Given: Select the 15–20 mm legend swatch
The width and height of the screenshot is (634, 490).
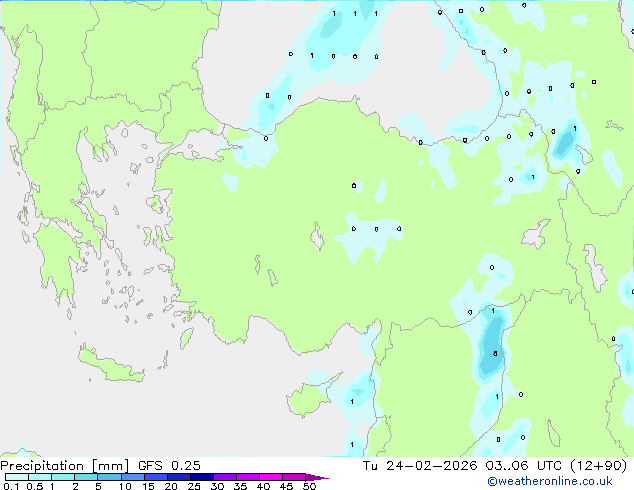Looking at the screenshot, I should 156,477.
